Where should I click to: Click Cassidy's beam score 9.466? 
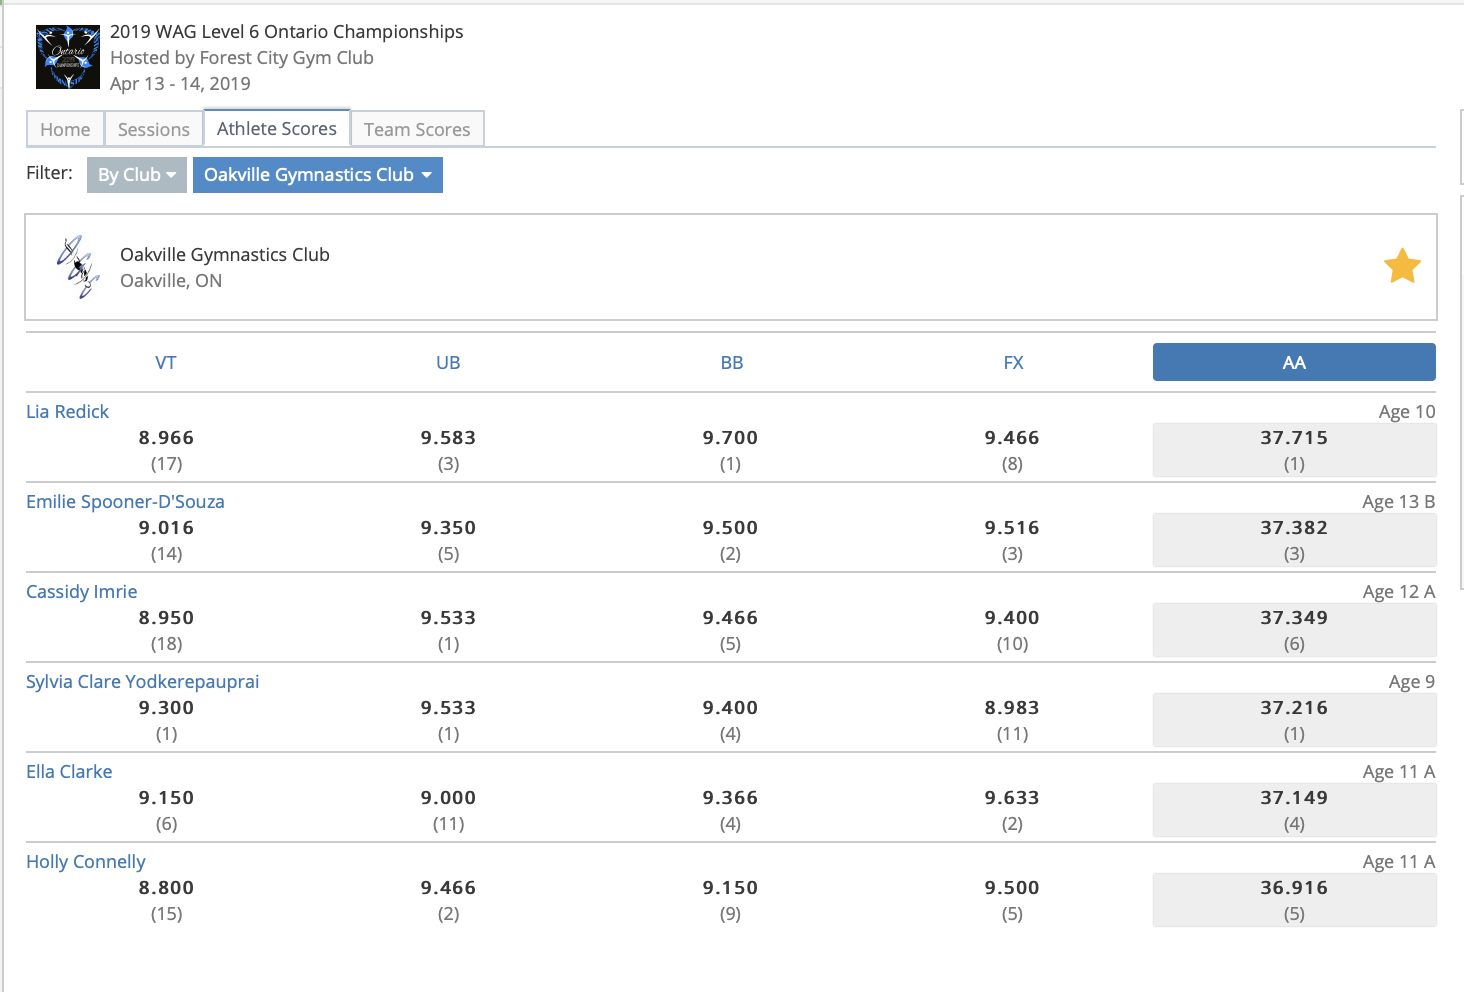(x=730, y=618)
